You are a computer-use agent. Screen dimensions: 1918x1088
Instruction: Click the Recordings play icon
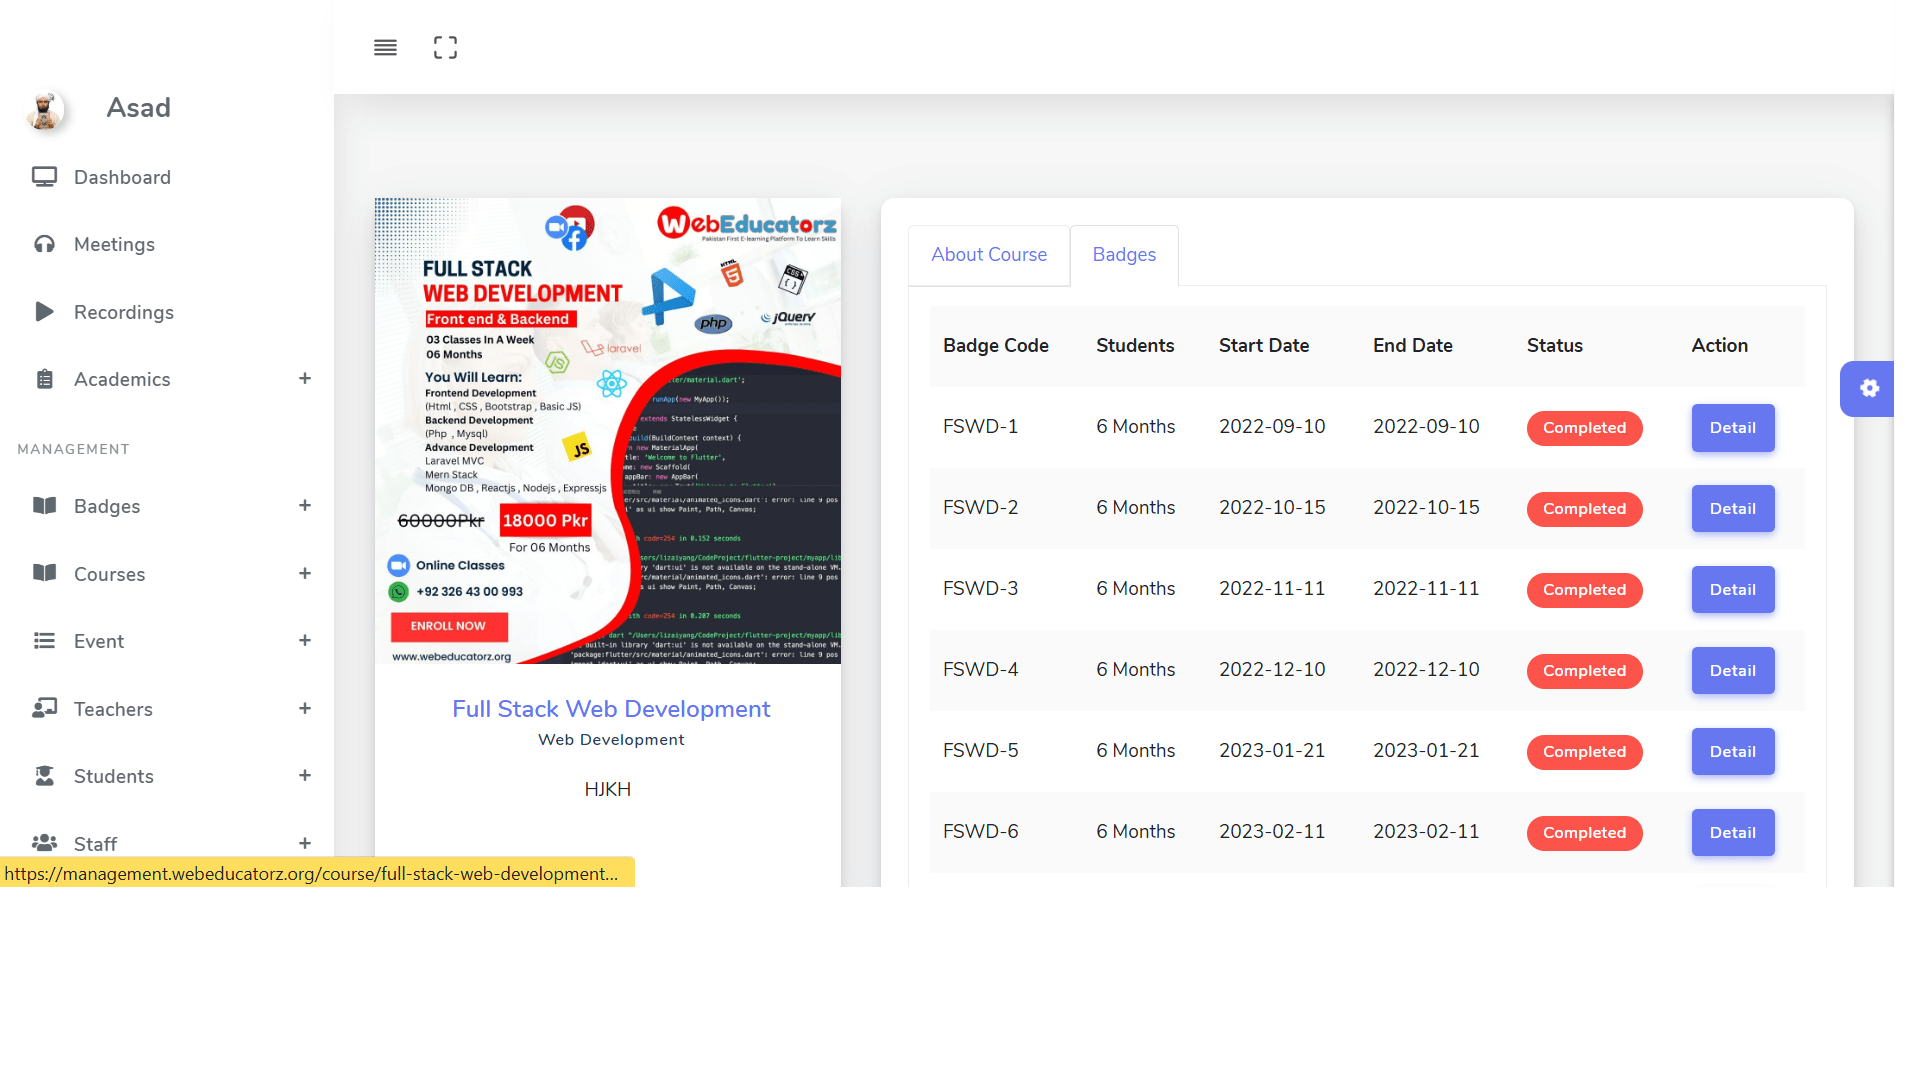pyautogui.click(x=44, y=311)
